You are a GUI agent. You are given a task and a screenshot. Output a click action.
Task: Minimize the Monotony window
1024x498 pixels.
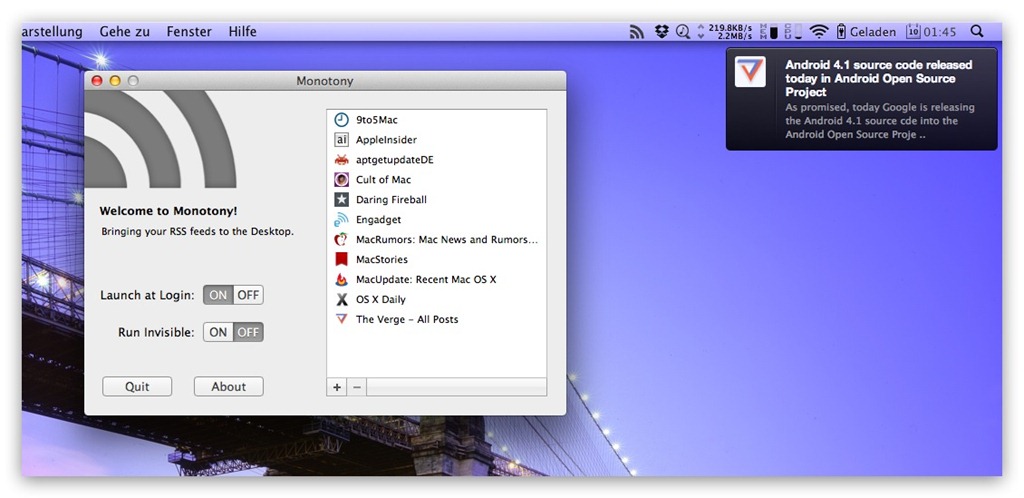click(x=115, y=81)
